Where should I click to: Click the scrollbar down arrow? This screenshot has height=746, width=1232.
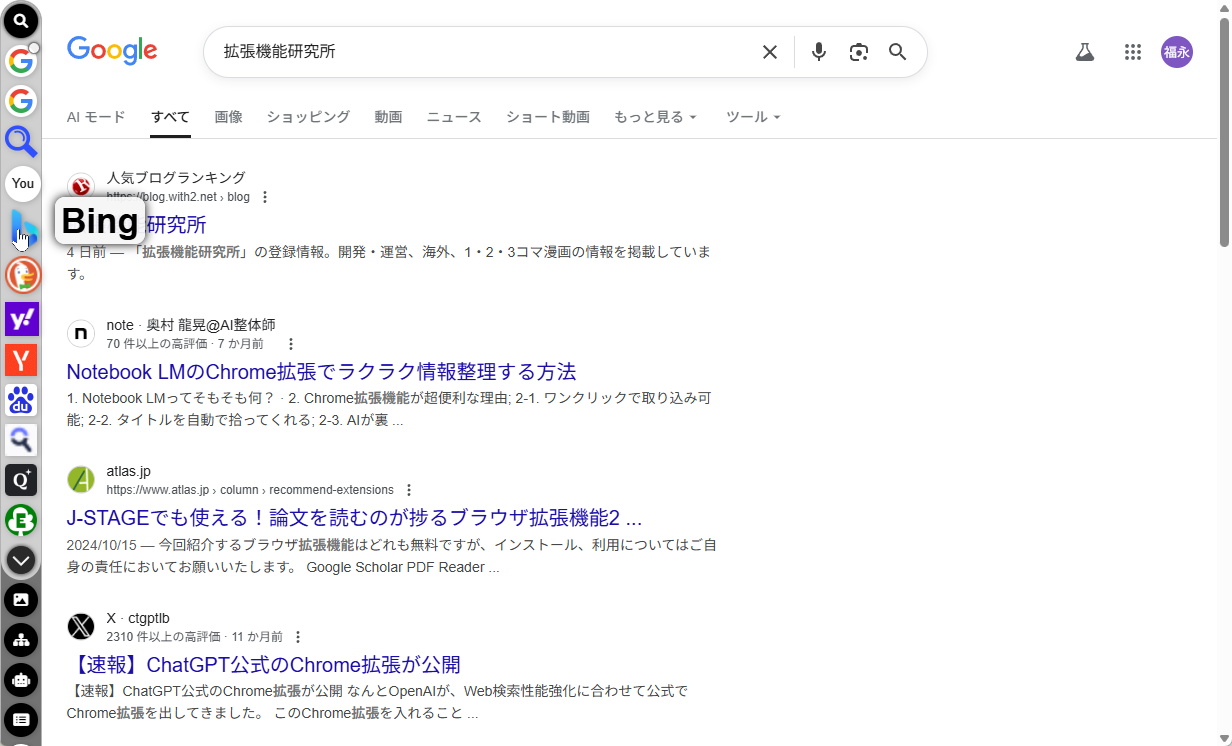(x=1224, y=738)
